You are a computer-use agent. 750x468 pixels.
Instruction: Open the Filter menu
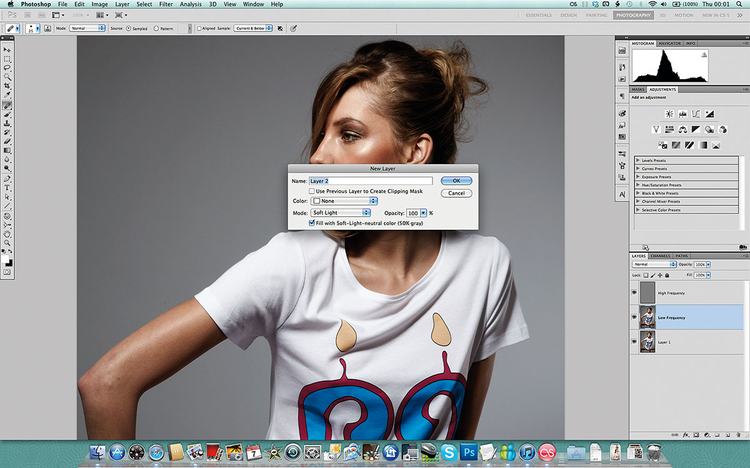click(165, 4)
